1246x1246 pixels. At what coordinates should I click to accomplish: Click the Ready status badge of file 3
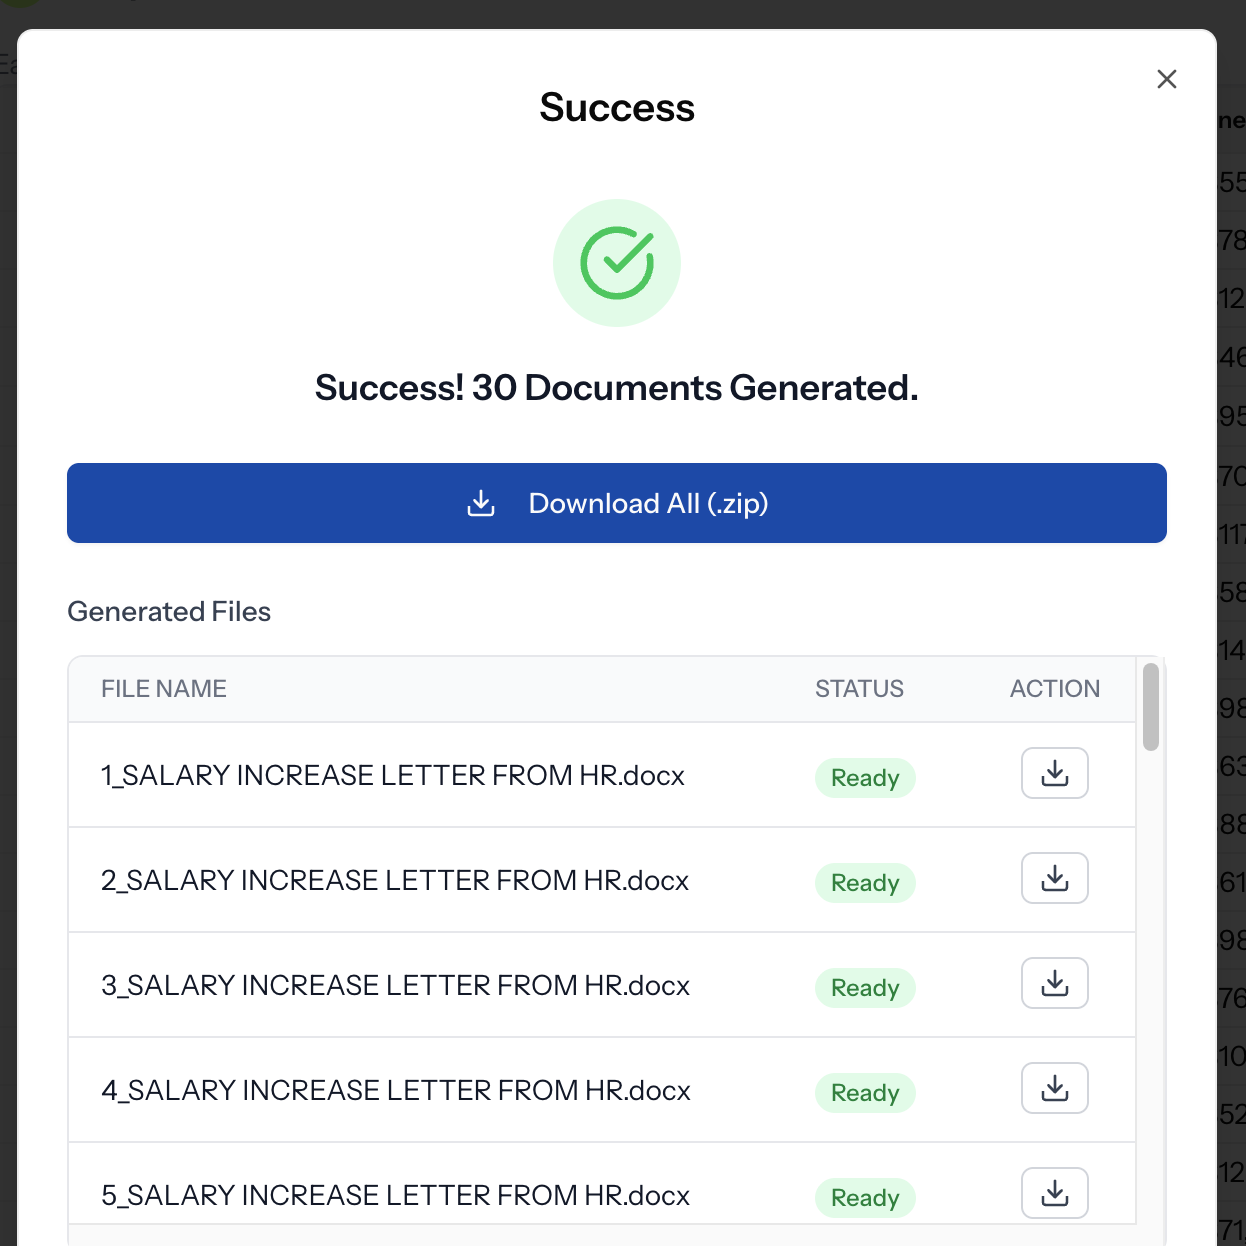pos(865,988)
